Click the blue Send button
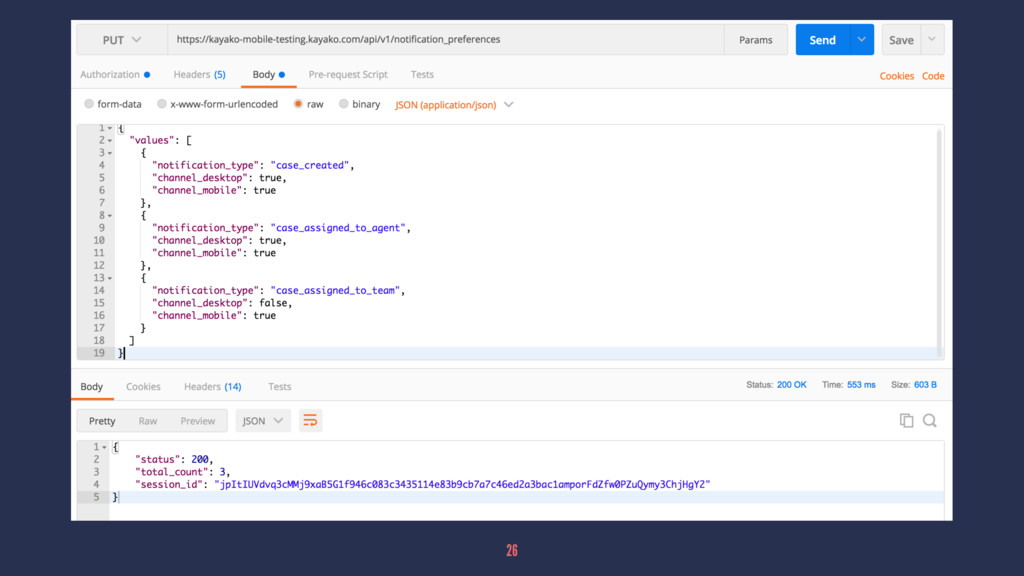The height and width of the screenshot is (576, 1024). 822,40
